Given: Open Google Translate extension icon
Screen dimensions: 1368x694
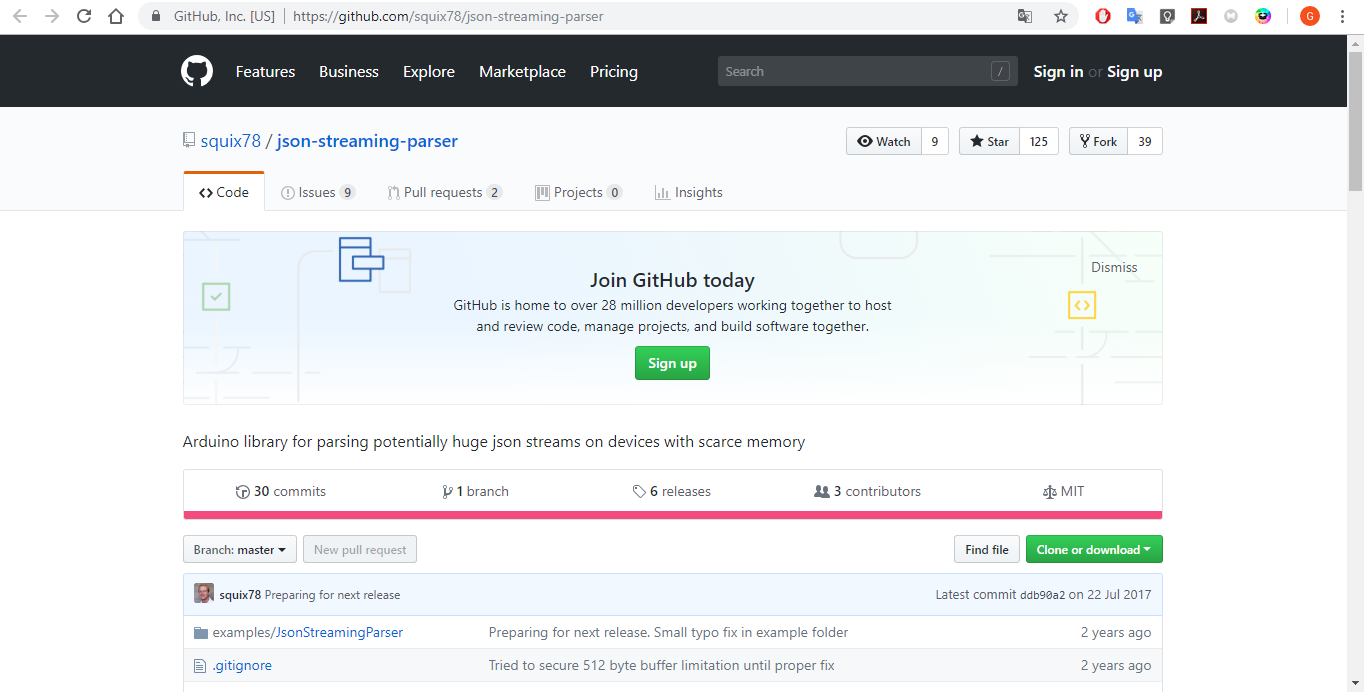Looking at the screenshot, I should click(x=1135, y=16).
